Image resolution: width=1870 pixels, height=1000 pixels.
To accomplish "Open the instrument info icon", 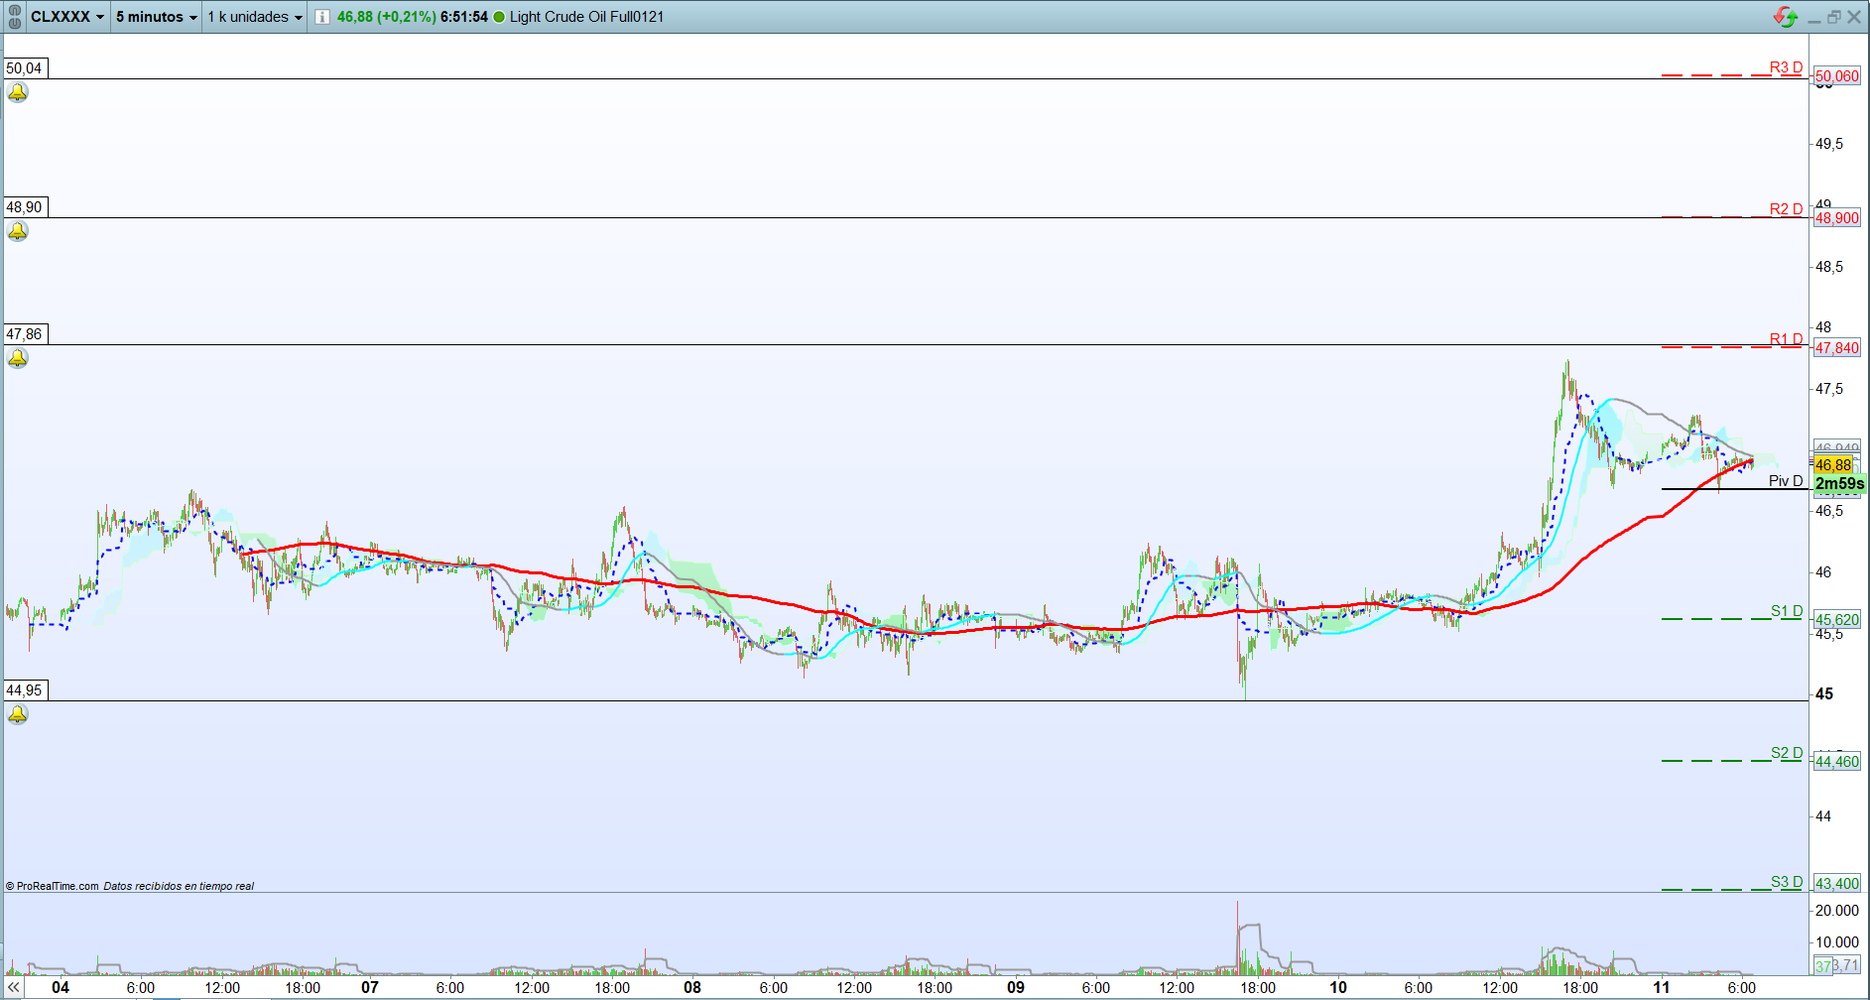I will click(x=322, y=17).
